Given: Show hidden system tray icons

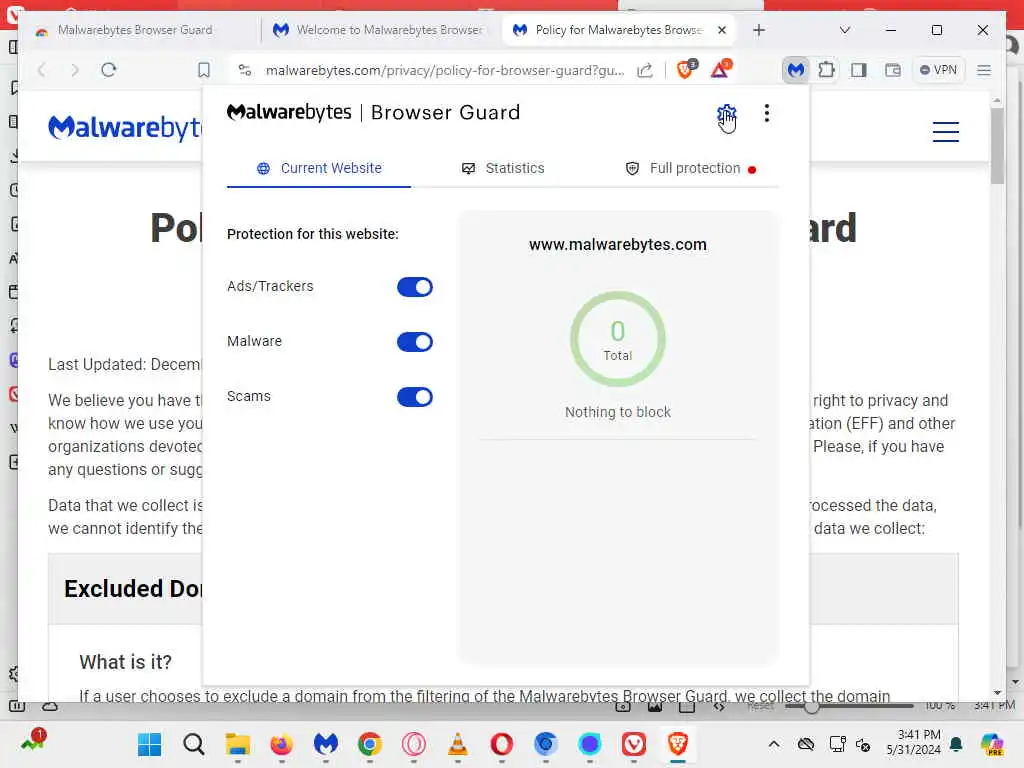Looking at the screenshot, I should click(774, 744).
